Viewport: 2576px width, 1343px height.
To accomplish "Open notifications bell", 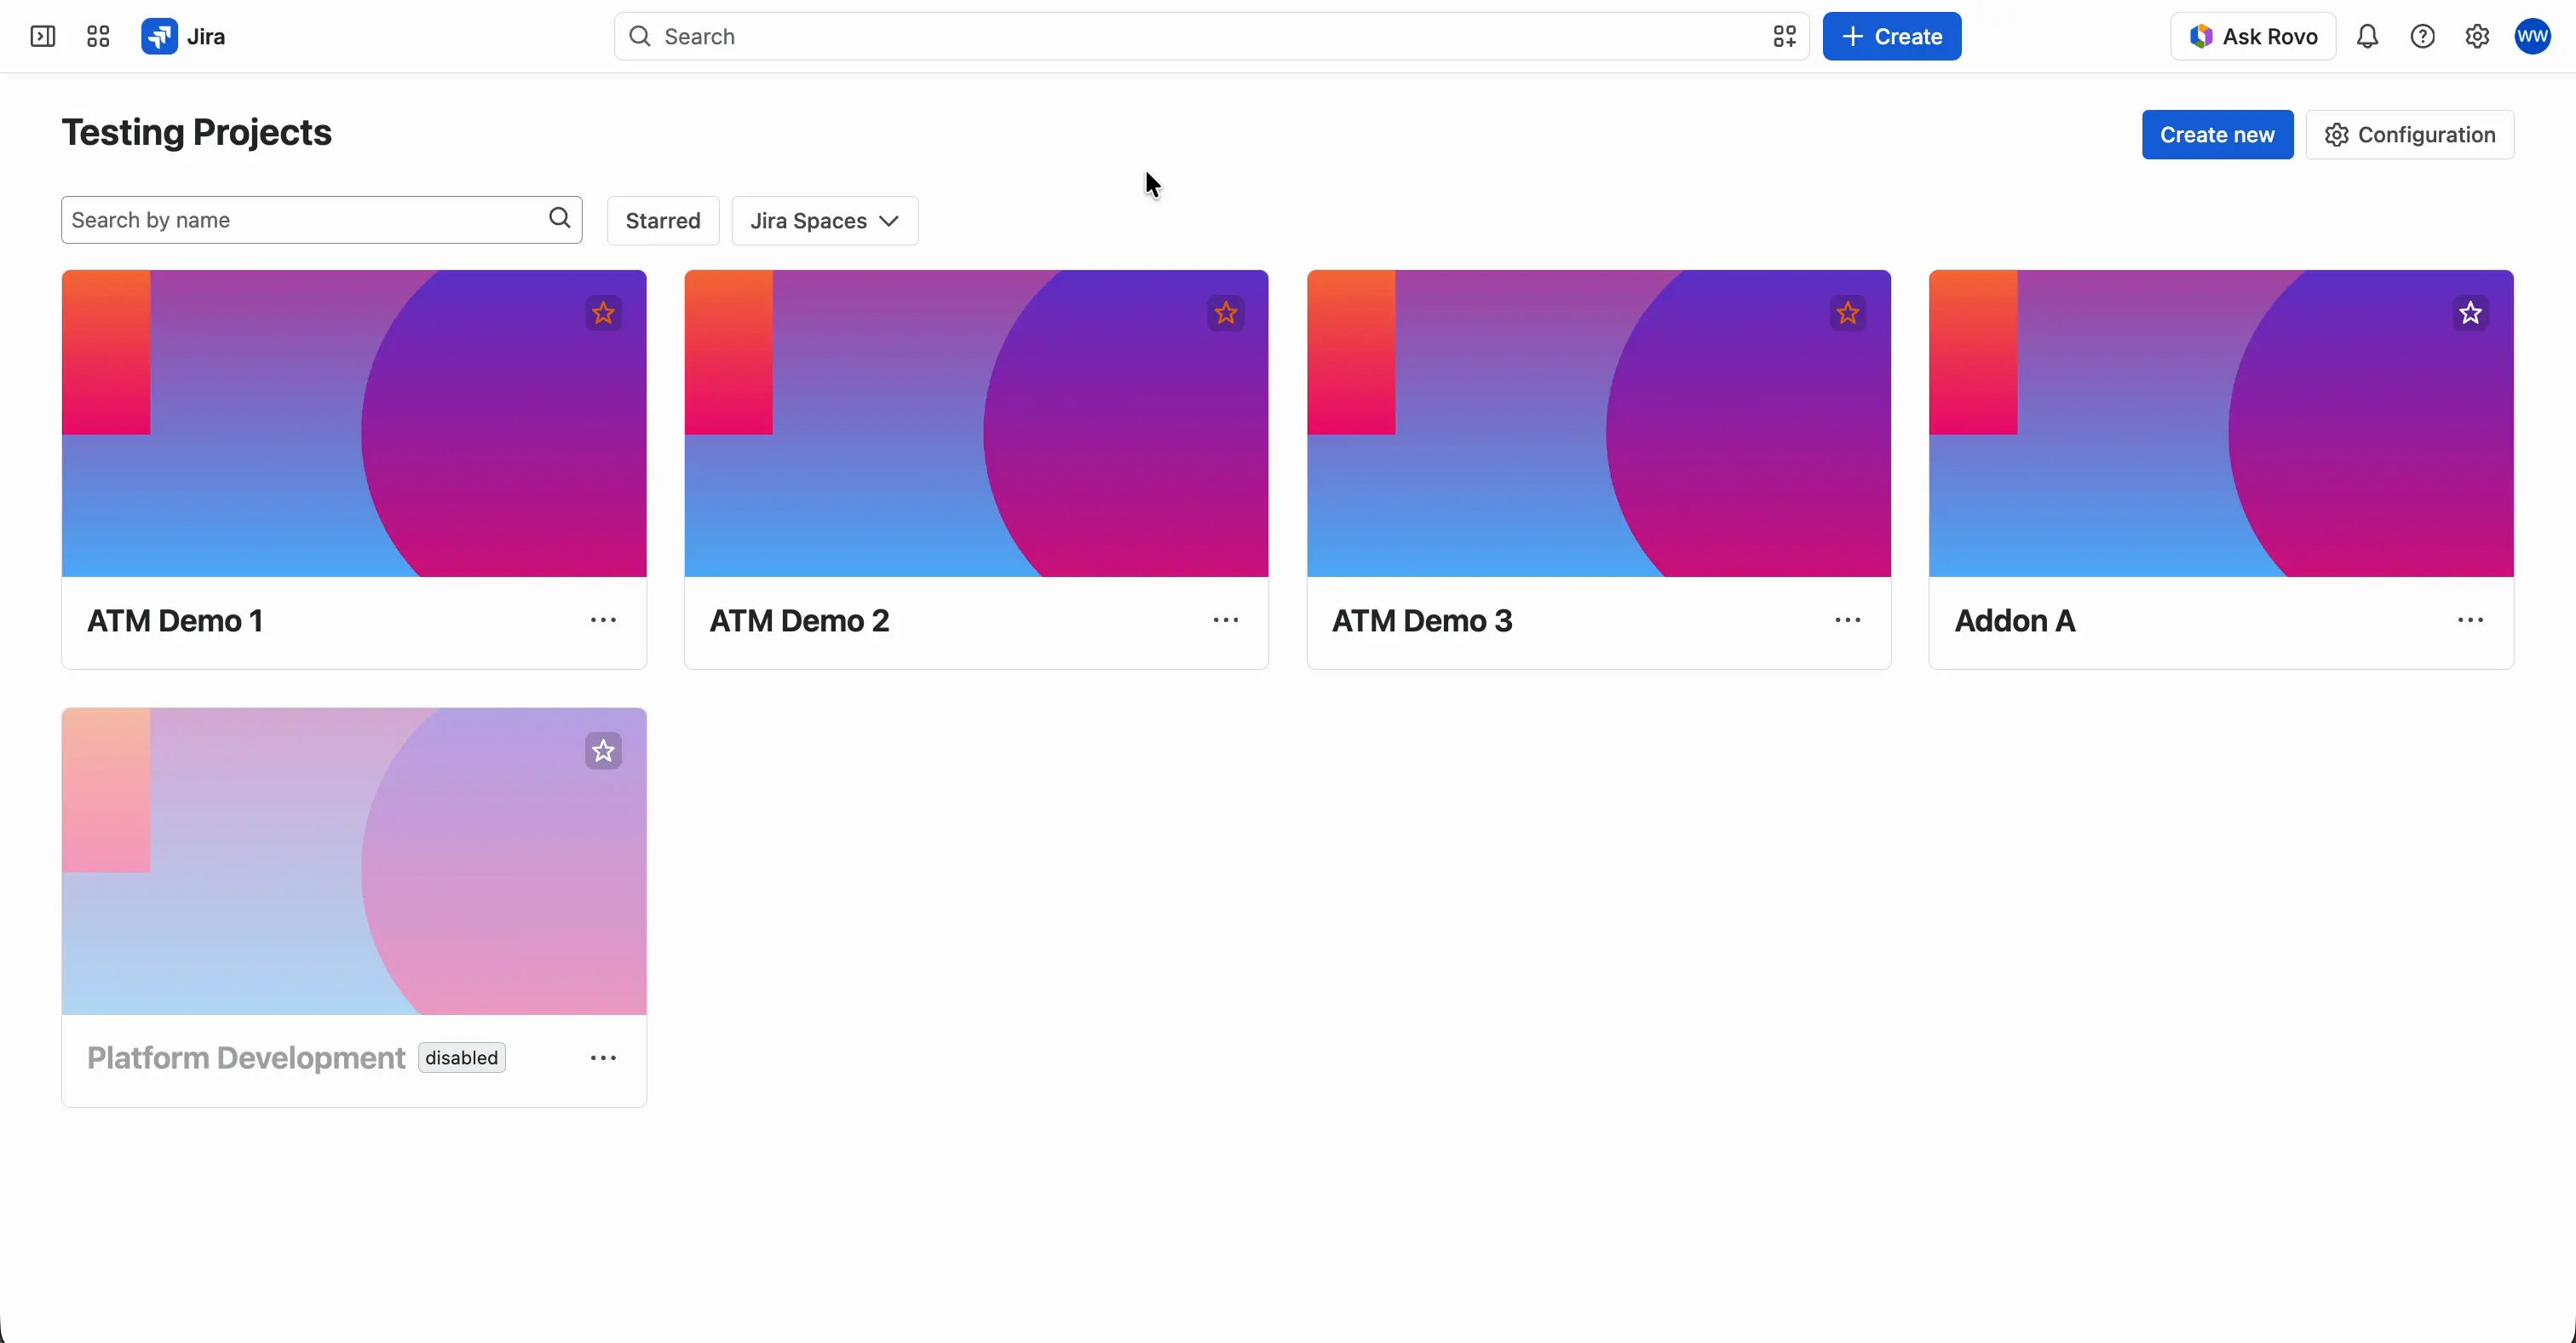I will [2367, 37].
